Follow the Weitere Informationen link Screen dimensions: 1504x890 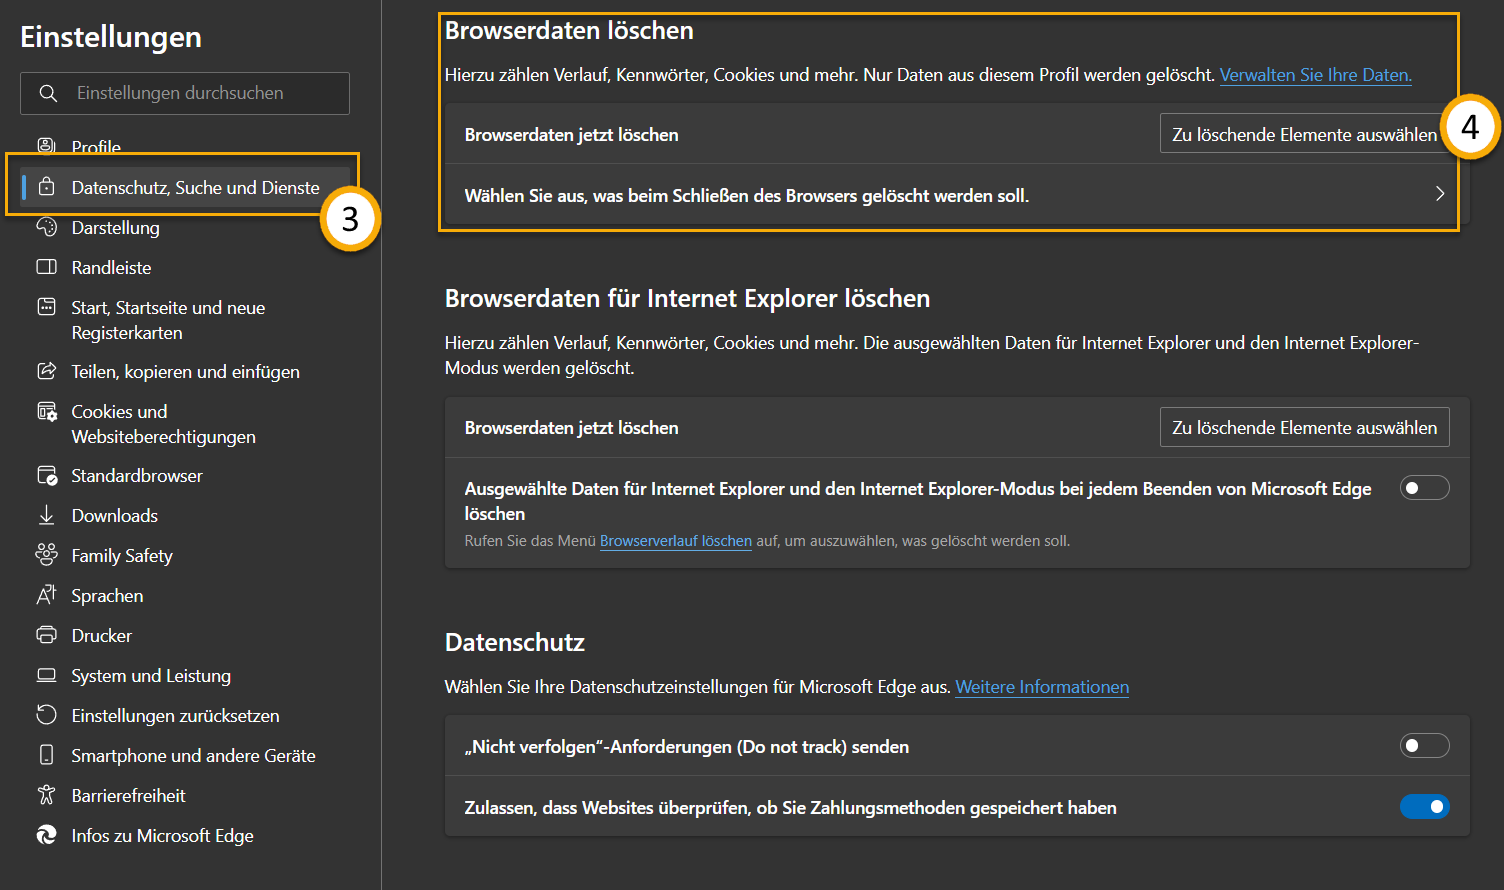tap(1042, 687)
